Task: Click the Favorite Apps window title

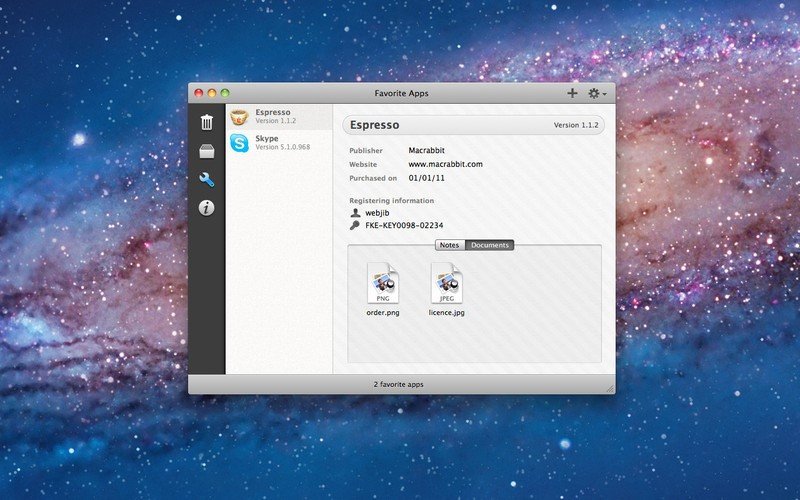Action: click(x=402, y=93)
